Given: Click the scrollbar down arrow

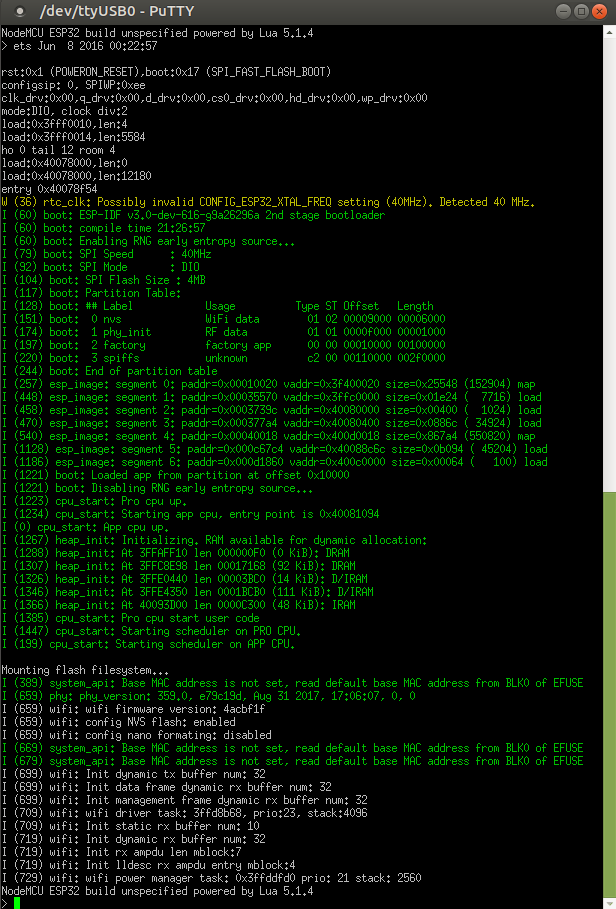Looking at the screenshot, I should coord(610,904).
